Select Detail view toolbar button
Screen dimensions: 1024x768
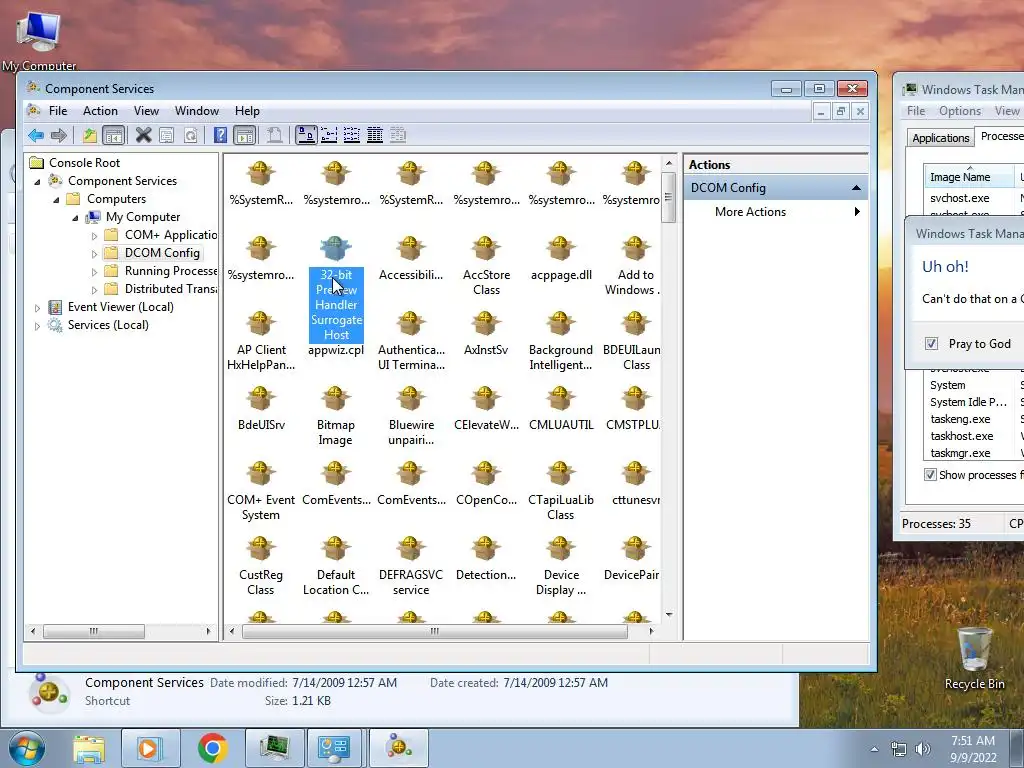(375, 135)
